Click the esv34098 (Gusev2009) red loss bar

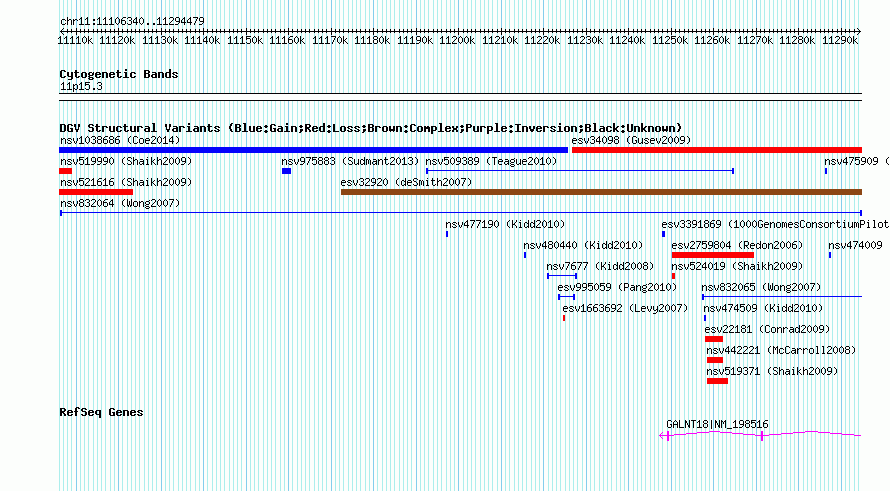tap(717, 150)
